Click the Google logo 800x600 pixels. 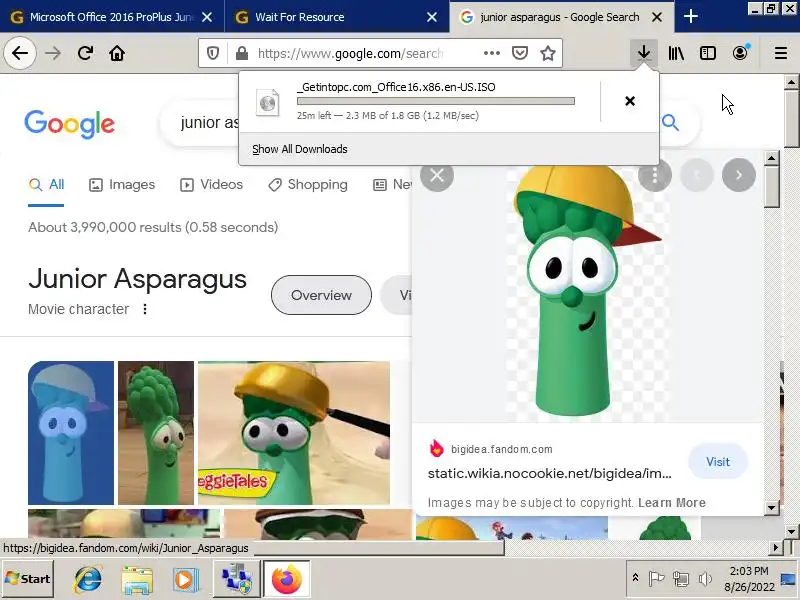pos(69,123)
